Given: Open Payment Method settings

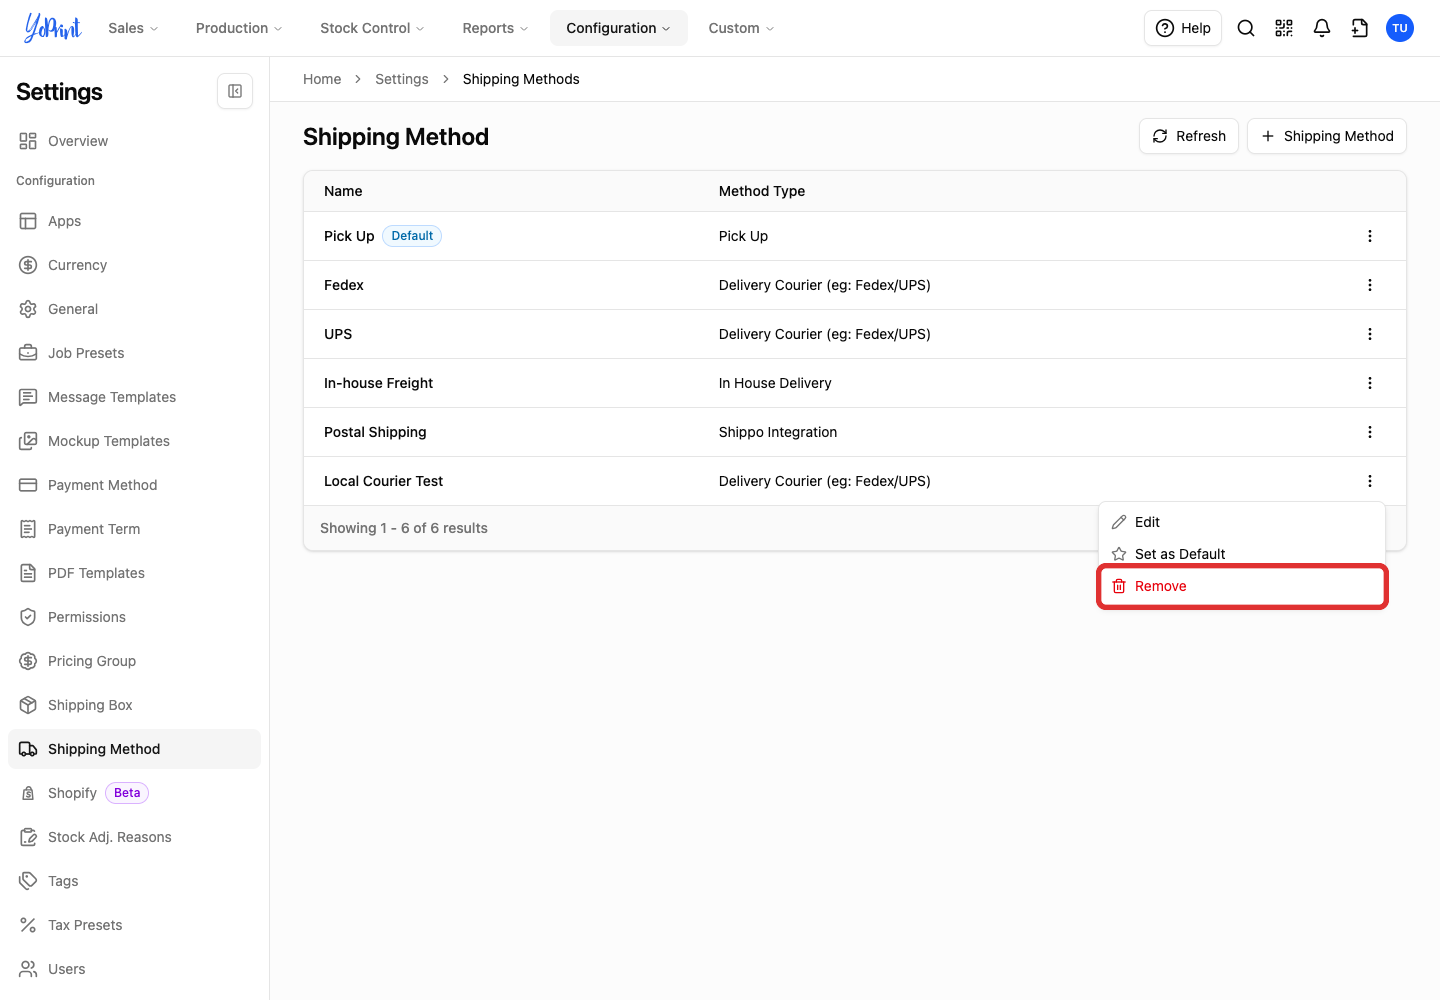Looking at the screenshot, I should point(134,485).
